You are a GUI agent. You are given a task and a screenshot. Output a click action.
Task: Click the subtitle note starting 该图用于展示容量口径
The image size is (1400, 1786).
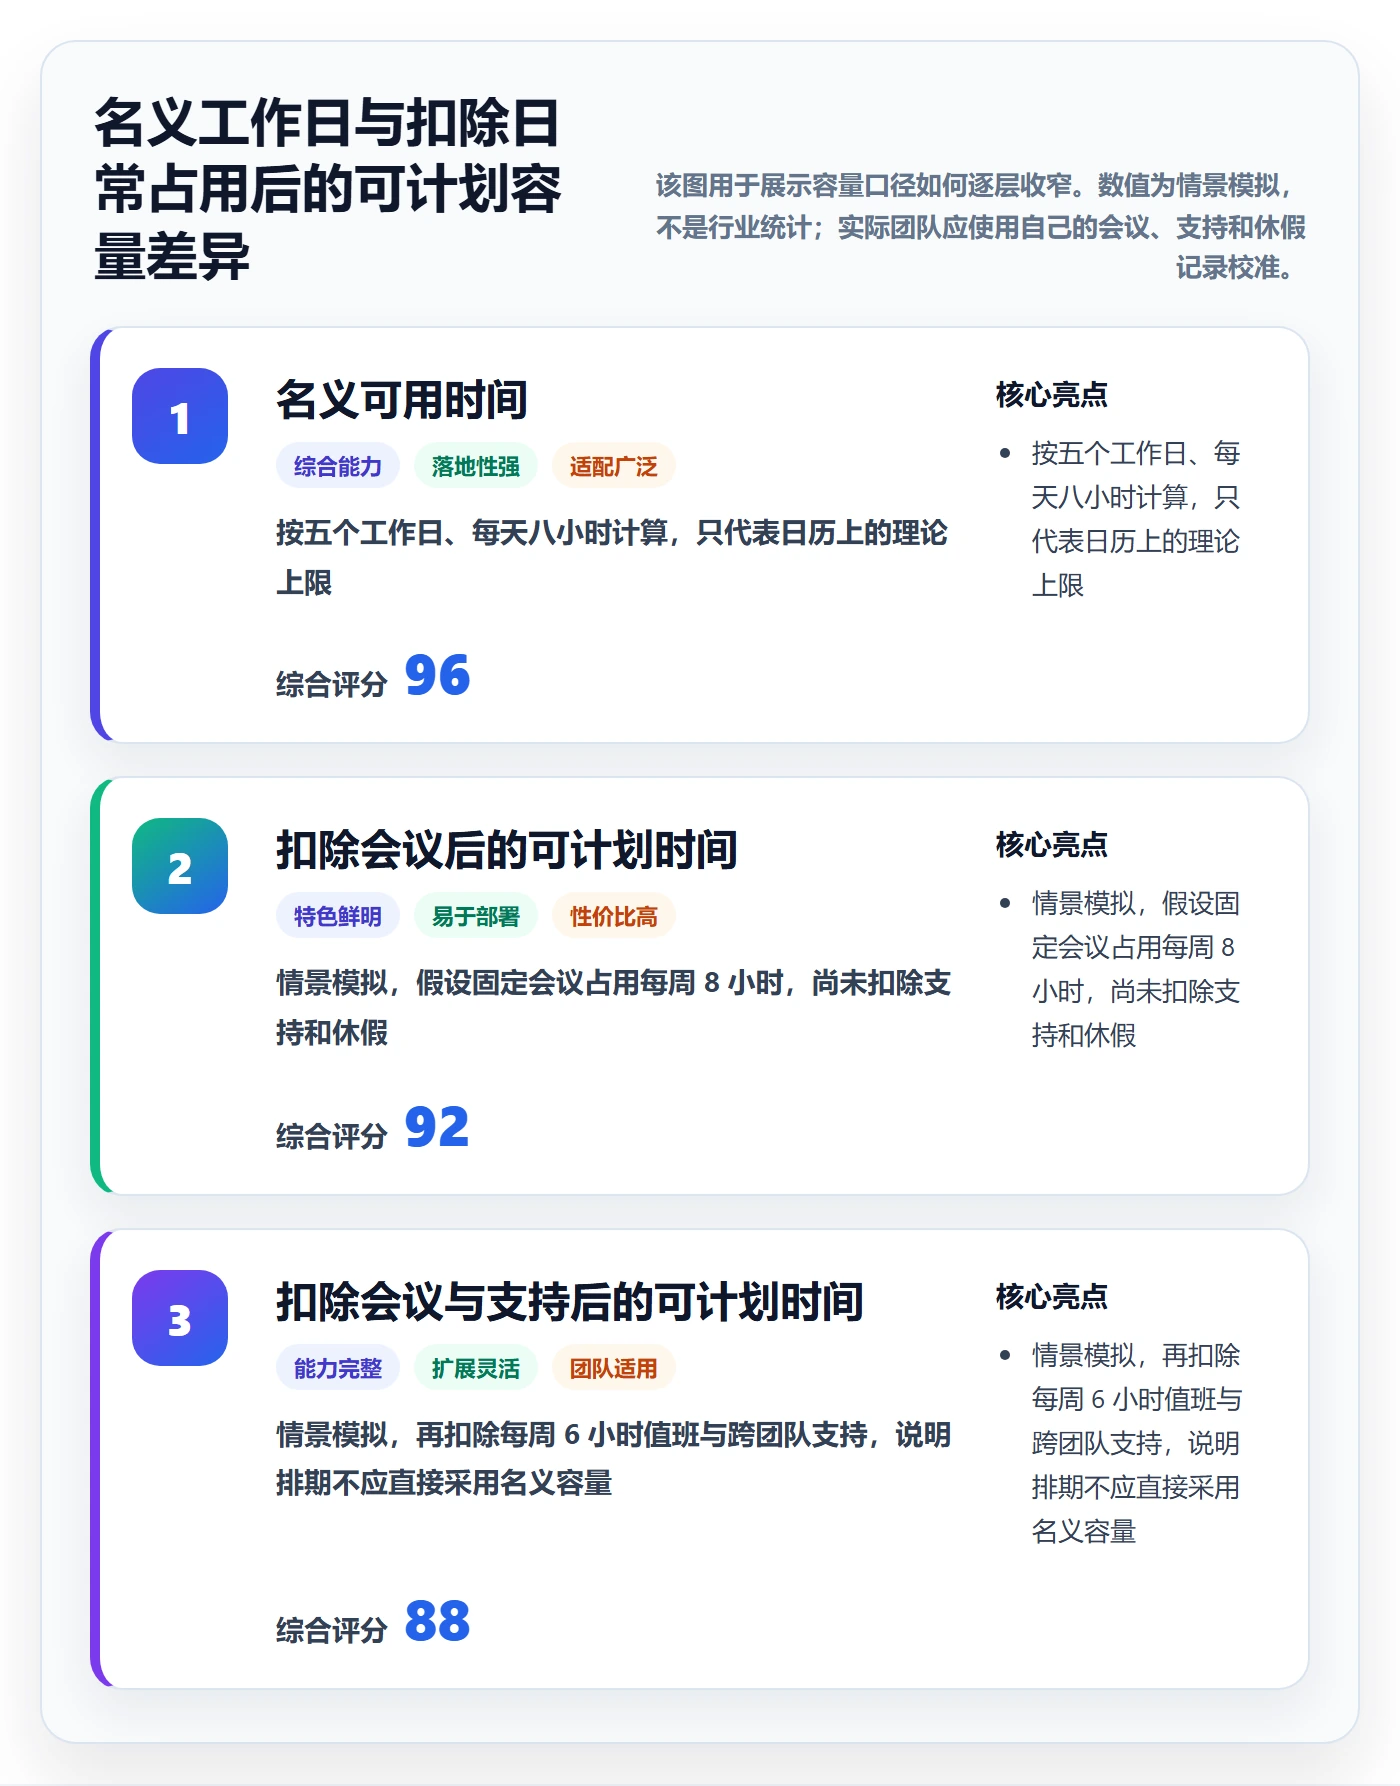tap(980, 226)
